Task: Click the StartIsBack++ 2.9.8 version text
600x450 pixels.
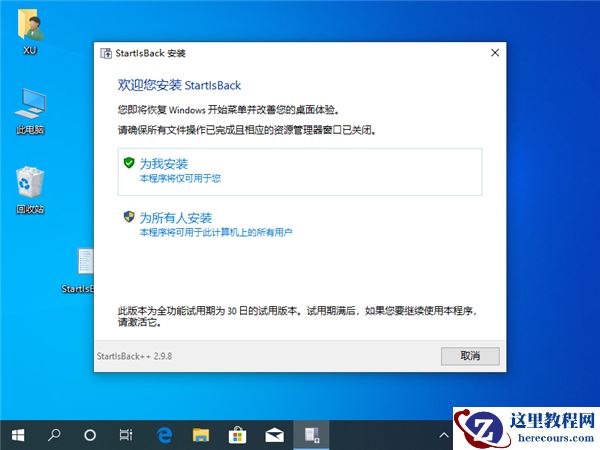Action: point(134,356)
